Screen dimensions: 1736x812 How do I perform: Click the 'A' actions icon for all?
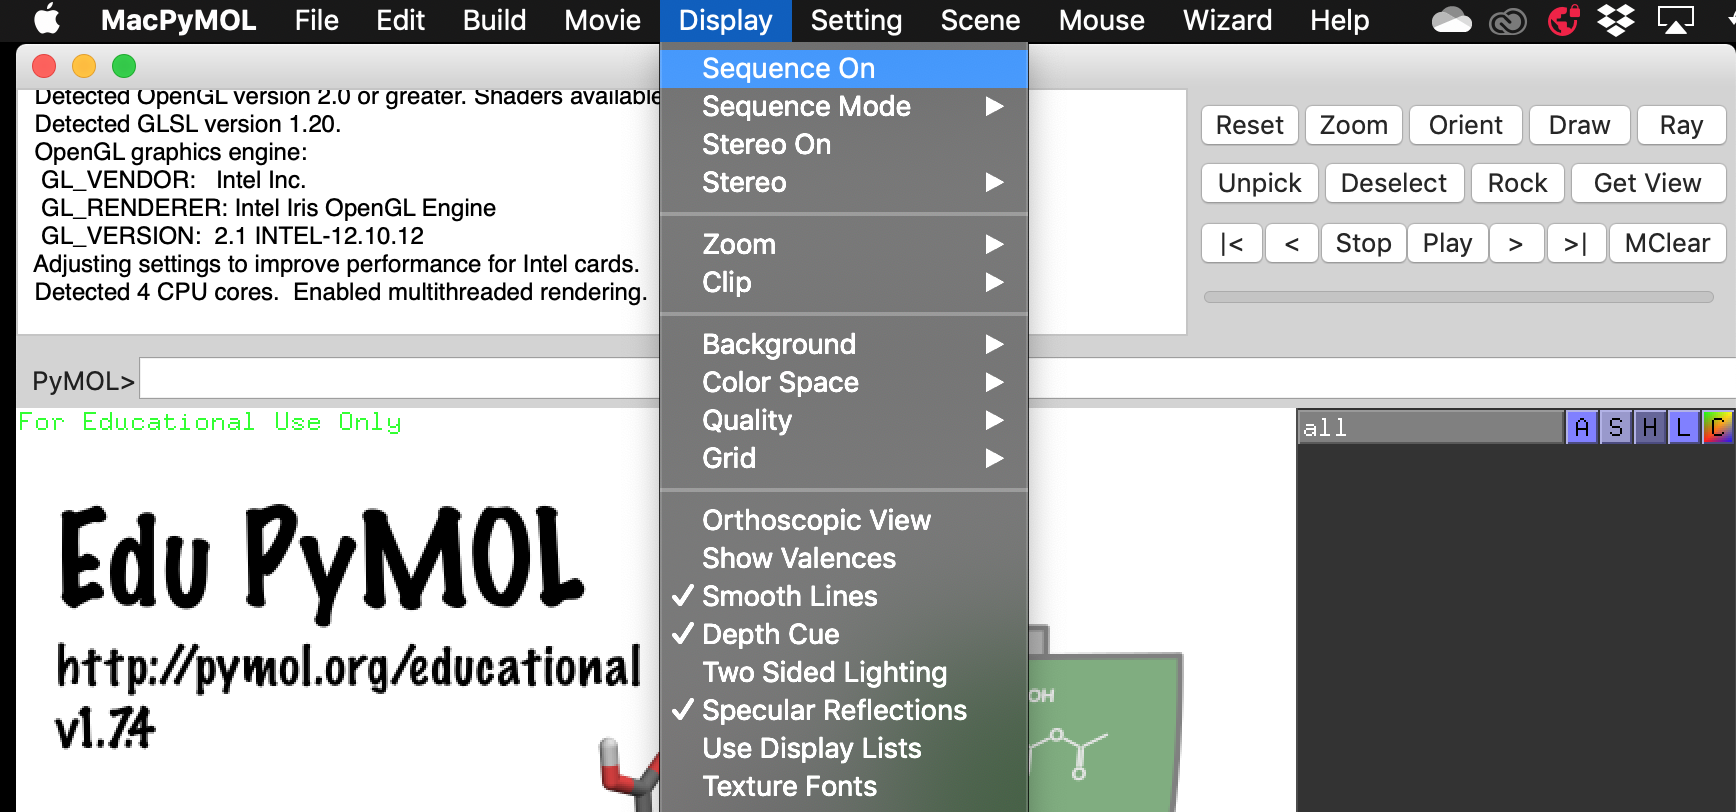pyautogui.click(x=1581, y=428)
